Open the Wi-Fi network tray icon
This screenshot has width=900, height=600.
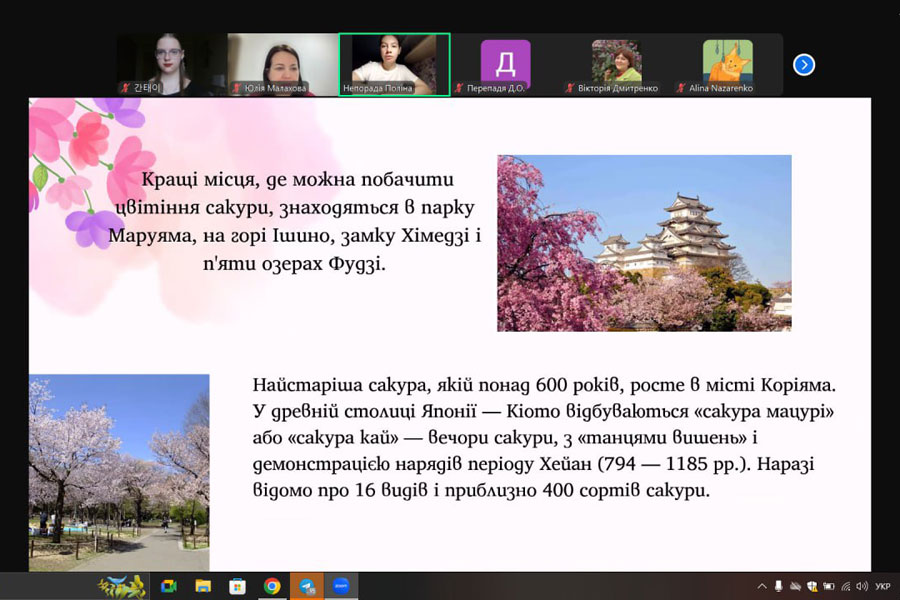point(845,586)
